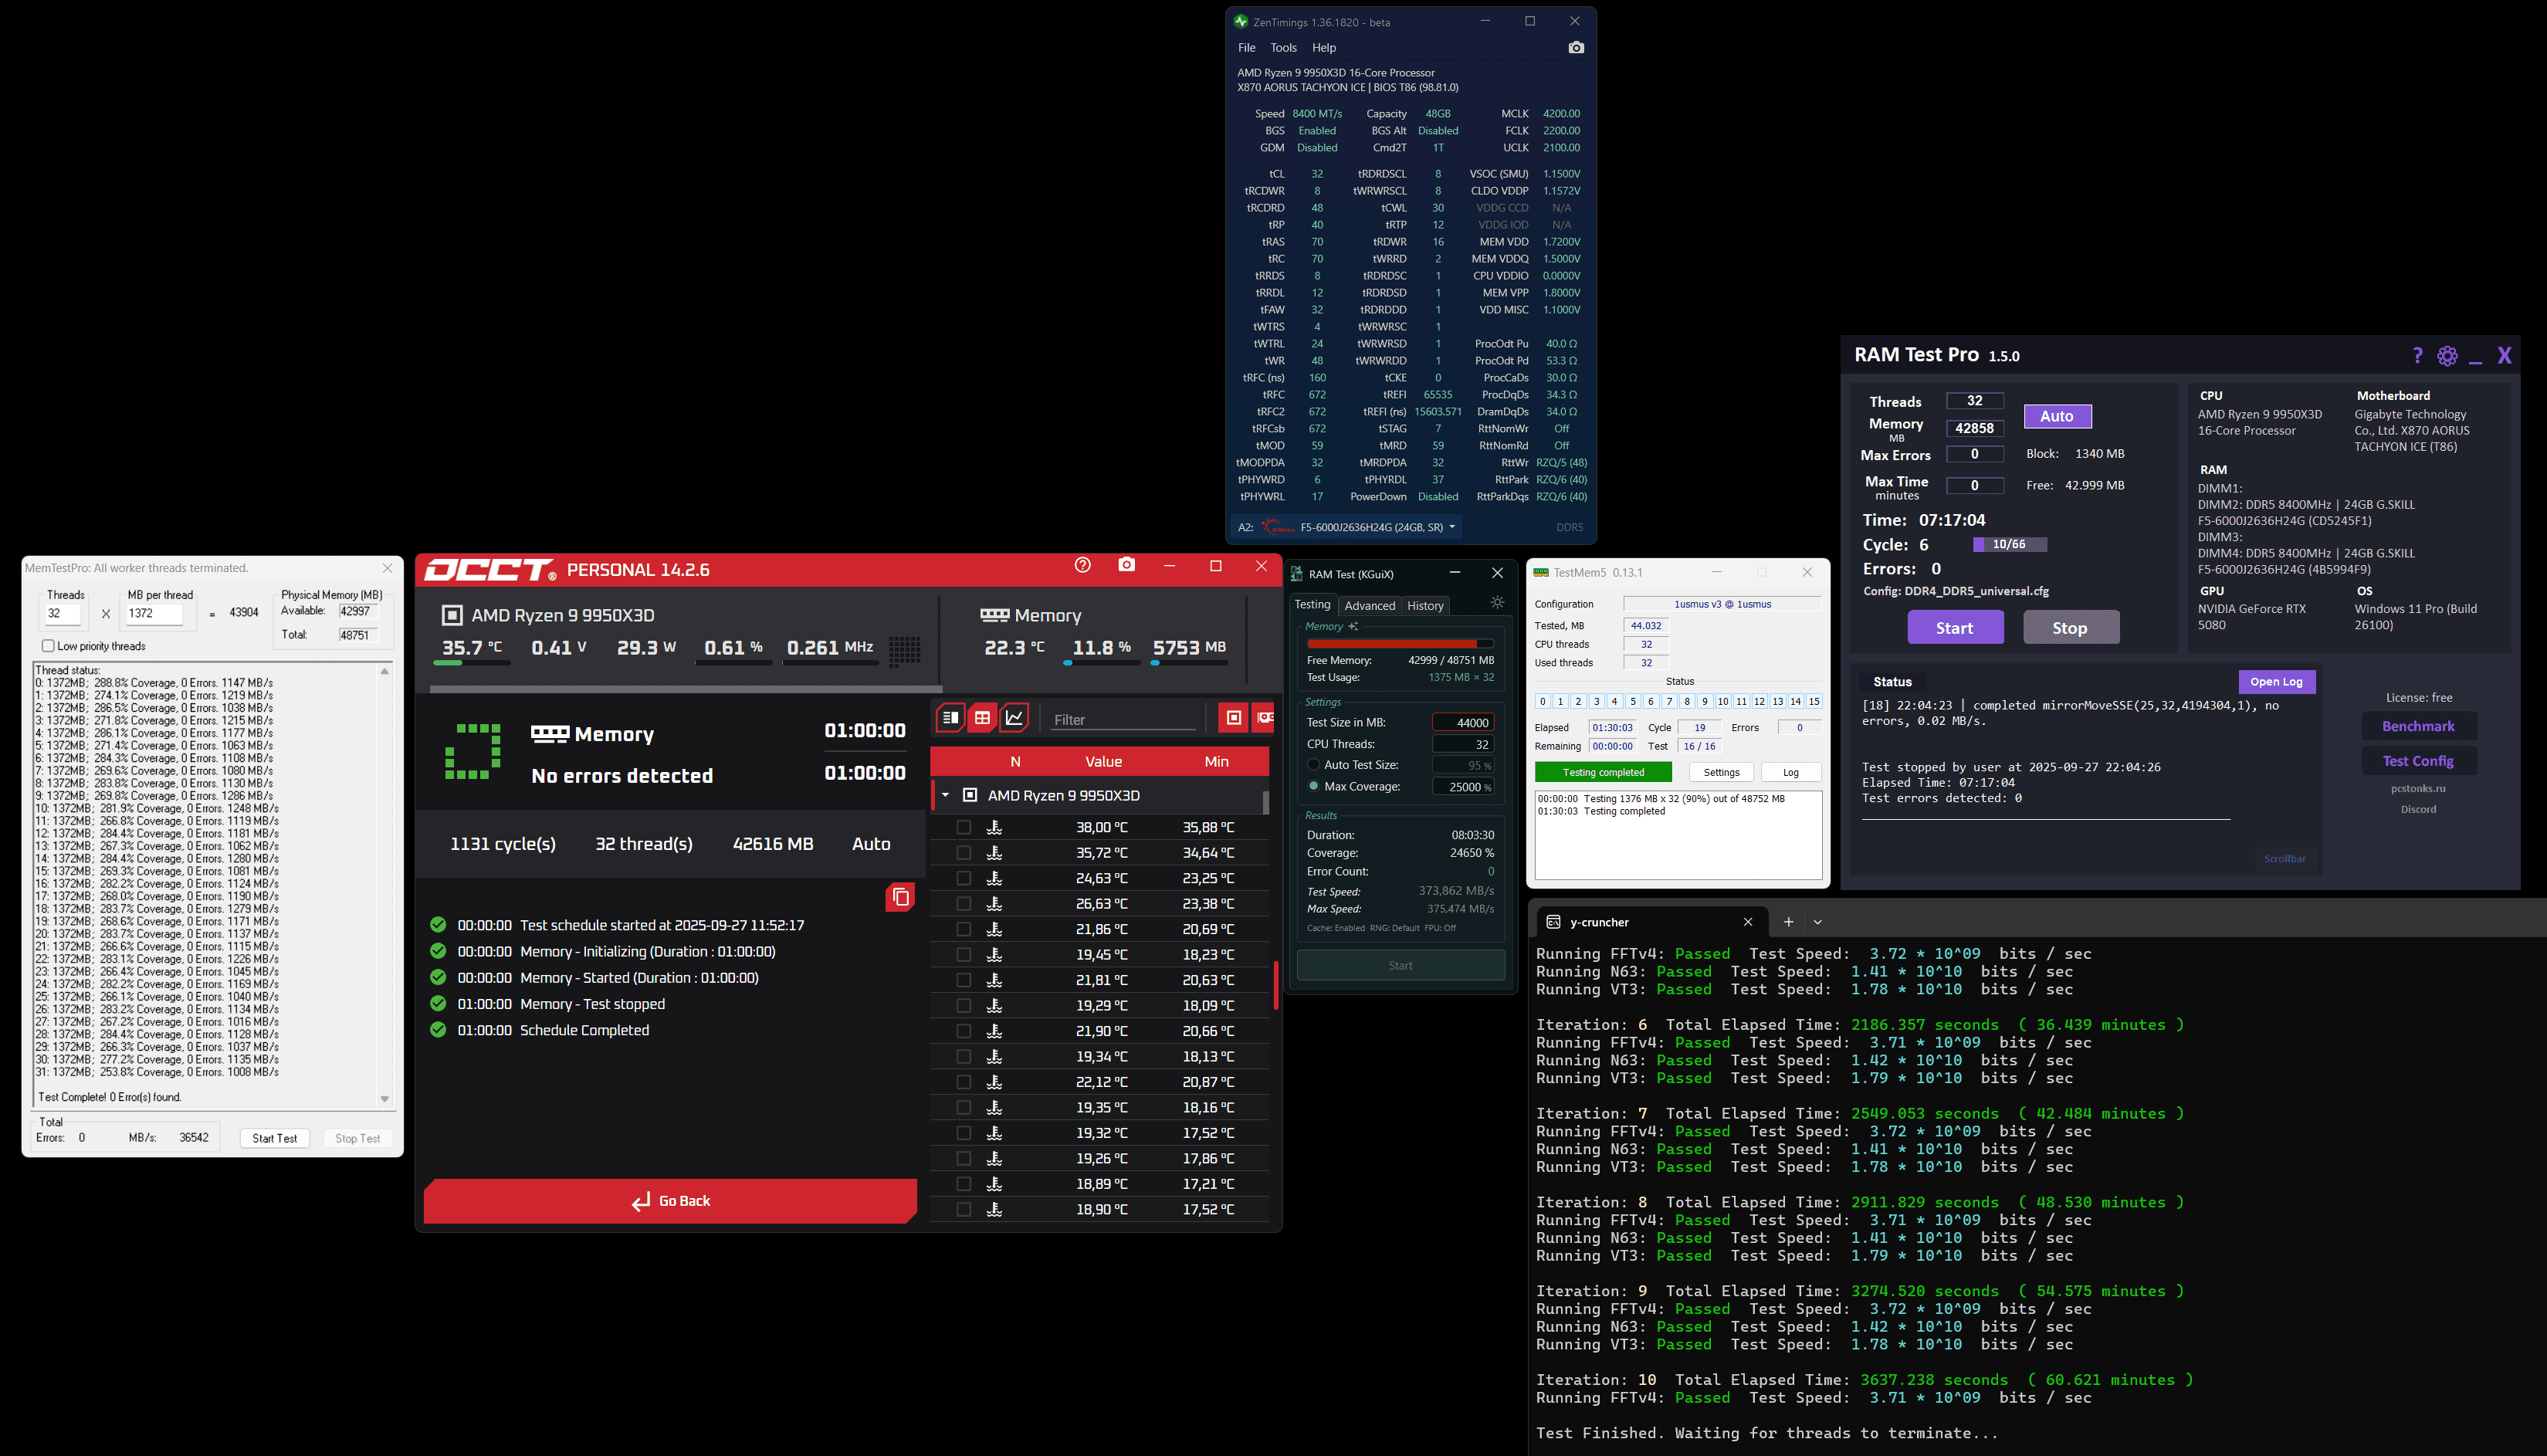This screenshot has width=2547, height=1456.
Task: Collapse AMD Ryzen 9 9950X3D sensor group
Action: [x=945, y=795]
